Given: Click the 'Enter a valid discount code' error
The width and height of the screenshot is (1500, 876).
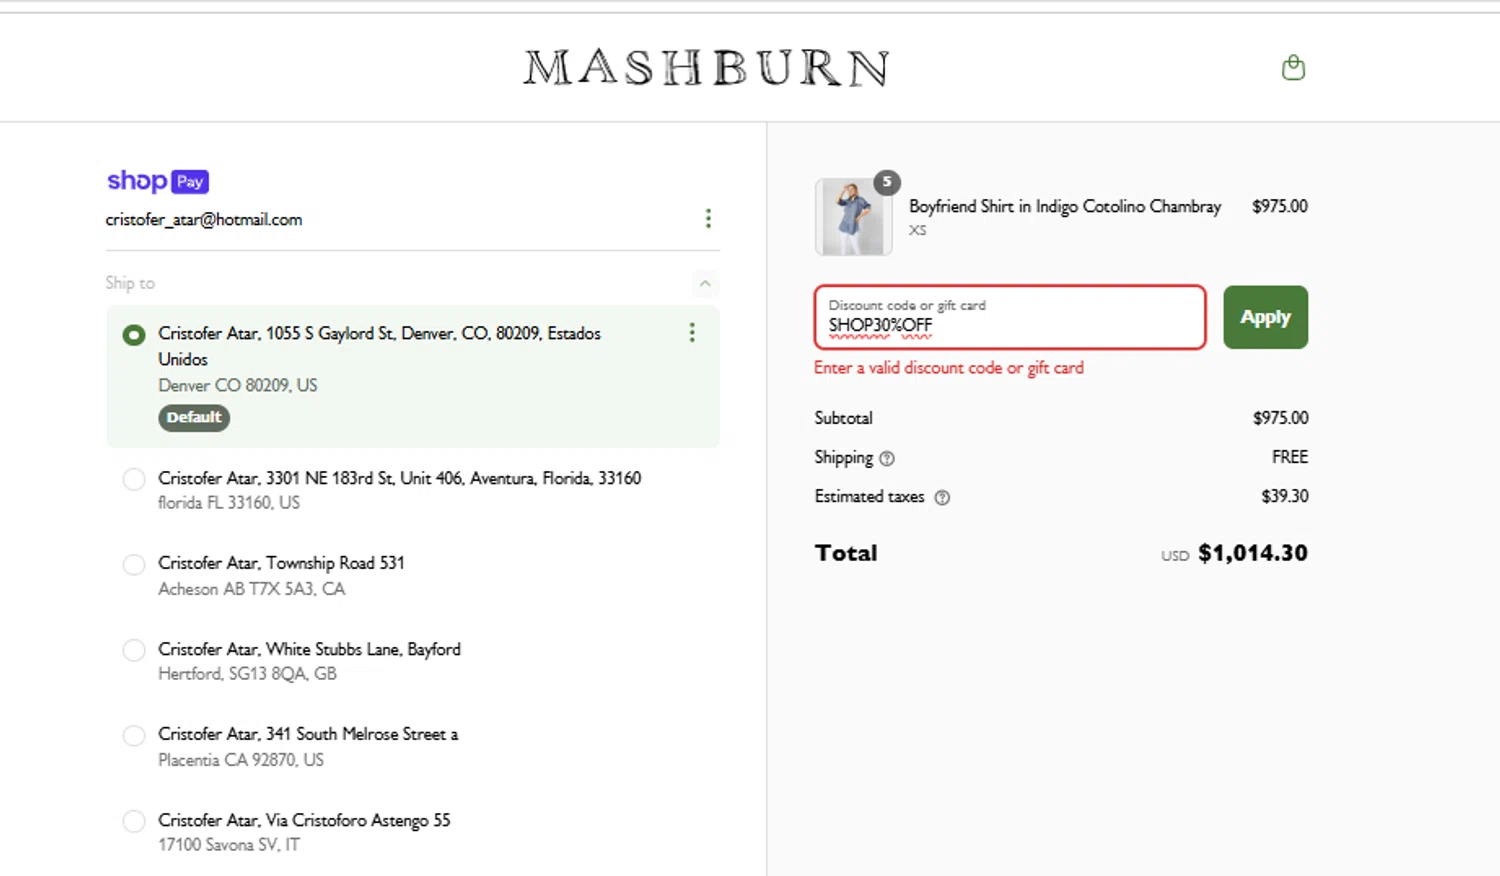Looking at the screenshot, I should click(949, 368).
